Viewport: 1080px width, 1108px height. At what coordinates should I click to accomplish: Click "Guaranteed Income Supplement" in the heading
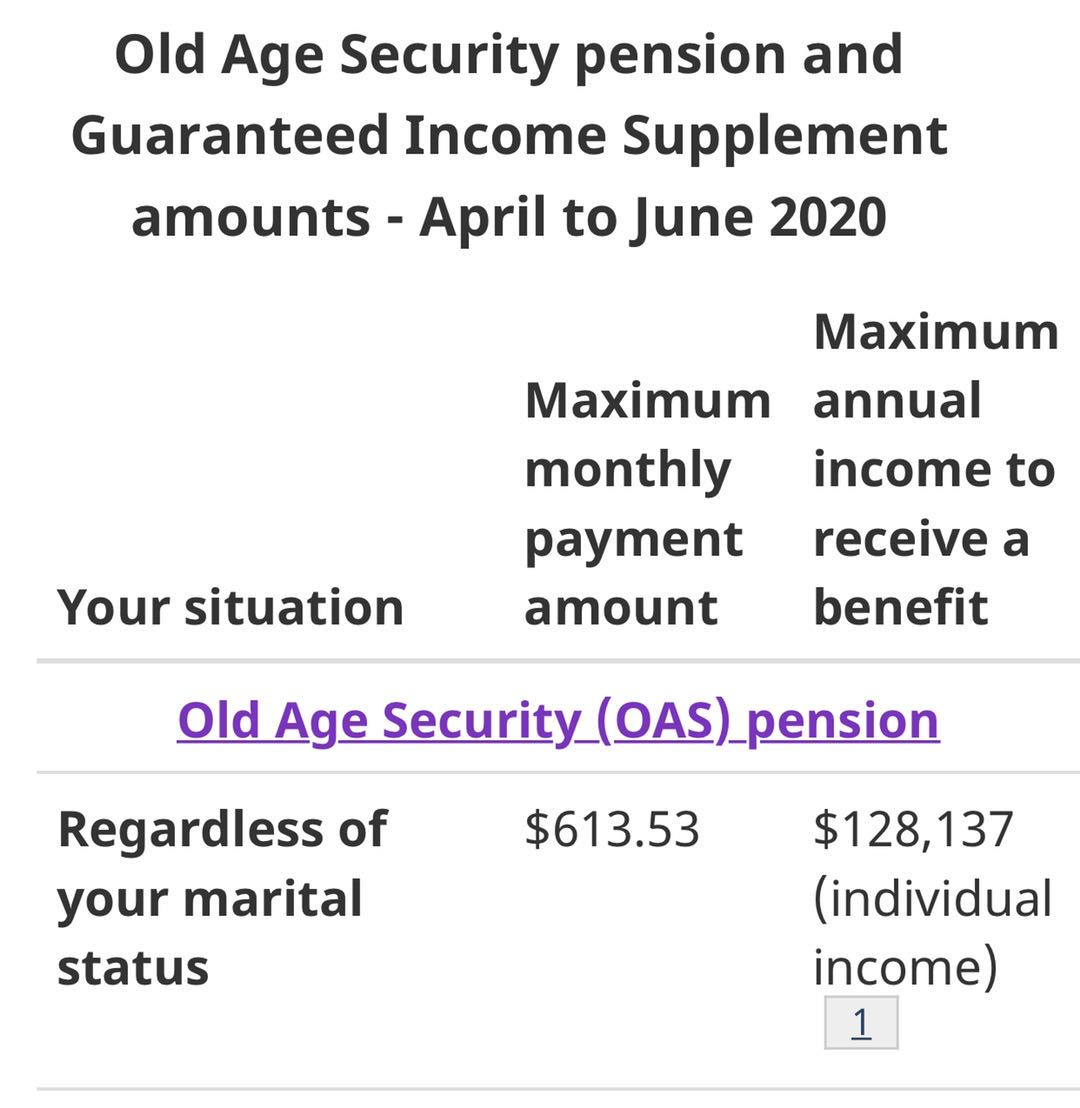(x=509, y=135)
